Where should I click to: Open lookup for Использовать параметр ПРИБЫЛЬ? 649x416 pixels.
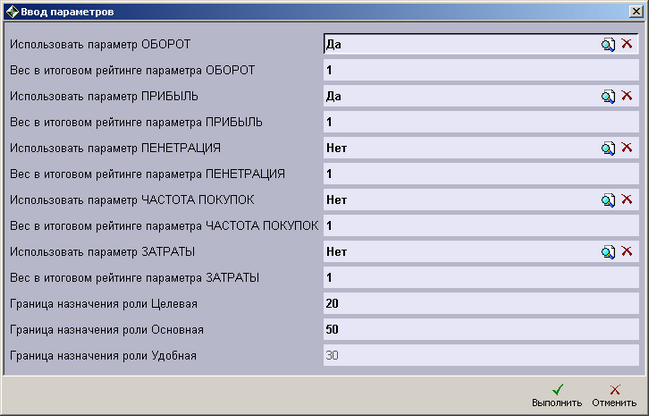608,96
